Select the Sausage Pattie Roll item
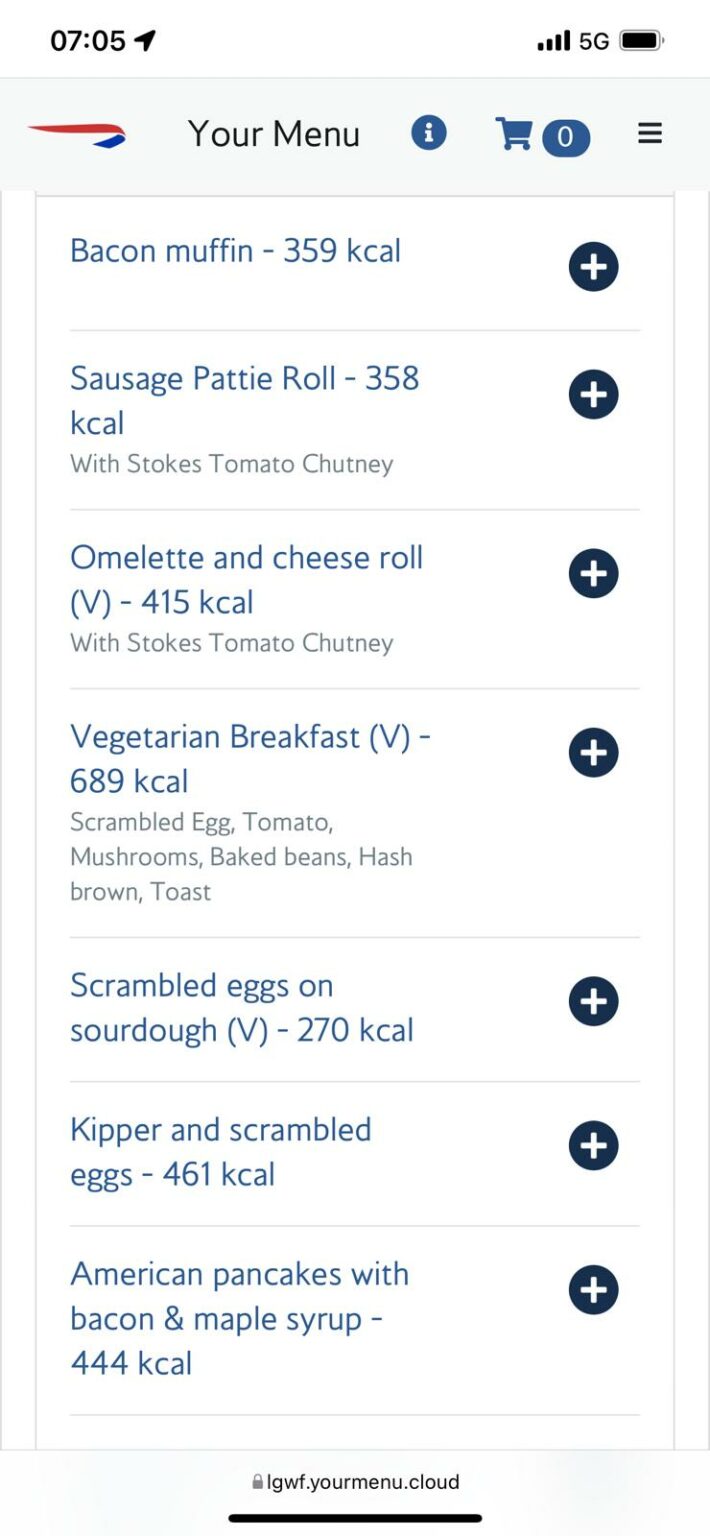Image resolution: width=710 pixels, height=1536 pixels. tap(245, 400)
